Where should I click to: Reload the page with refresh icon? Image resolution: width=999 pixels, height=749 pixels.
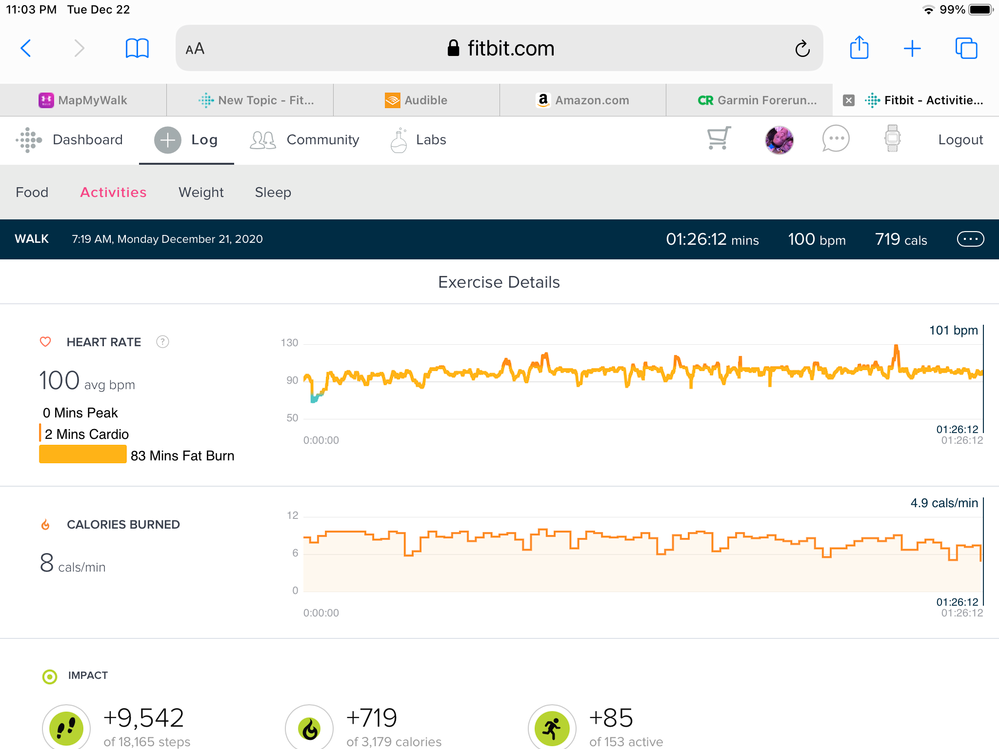tap(801, 49)
